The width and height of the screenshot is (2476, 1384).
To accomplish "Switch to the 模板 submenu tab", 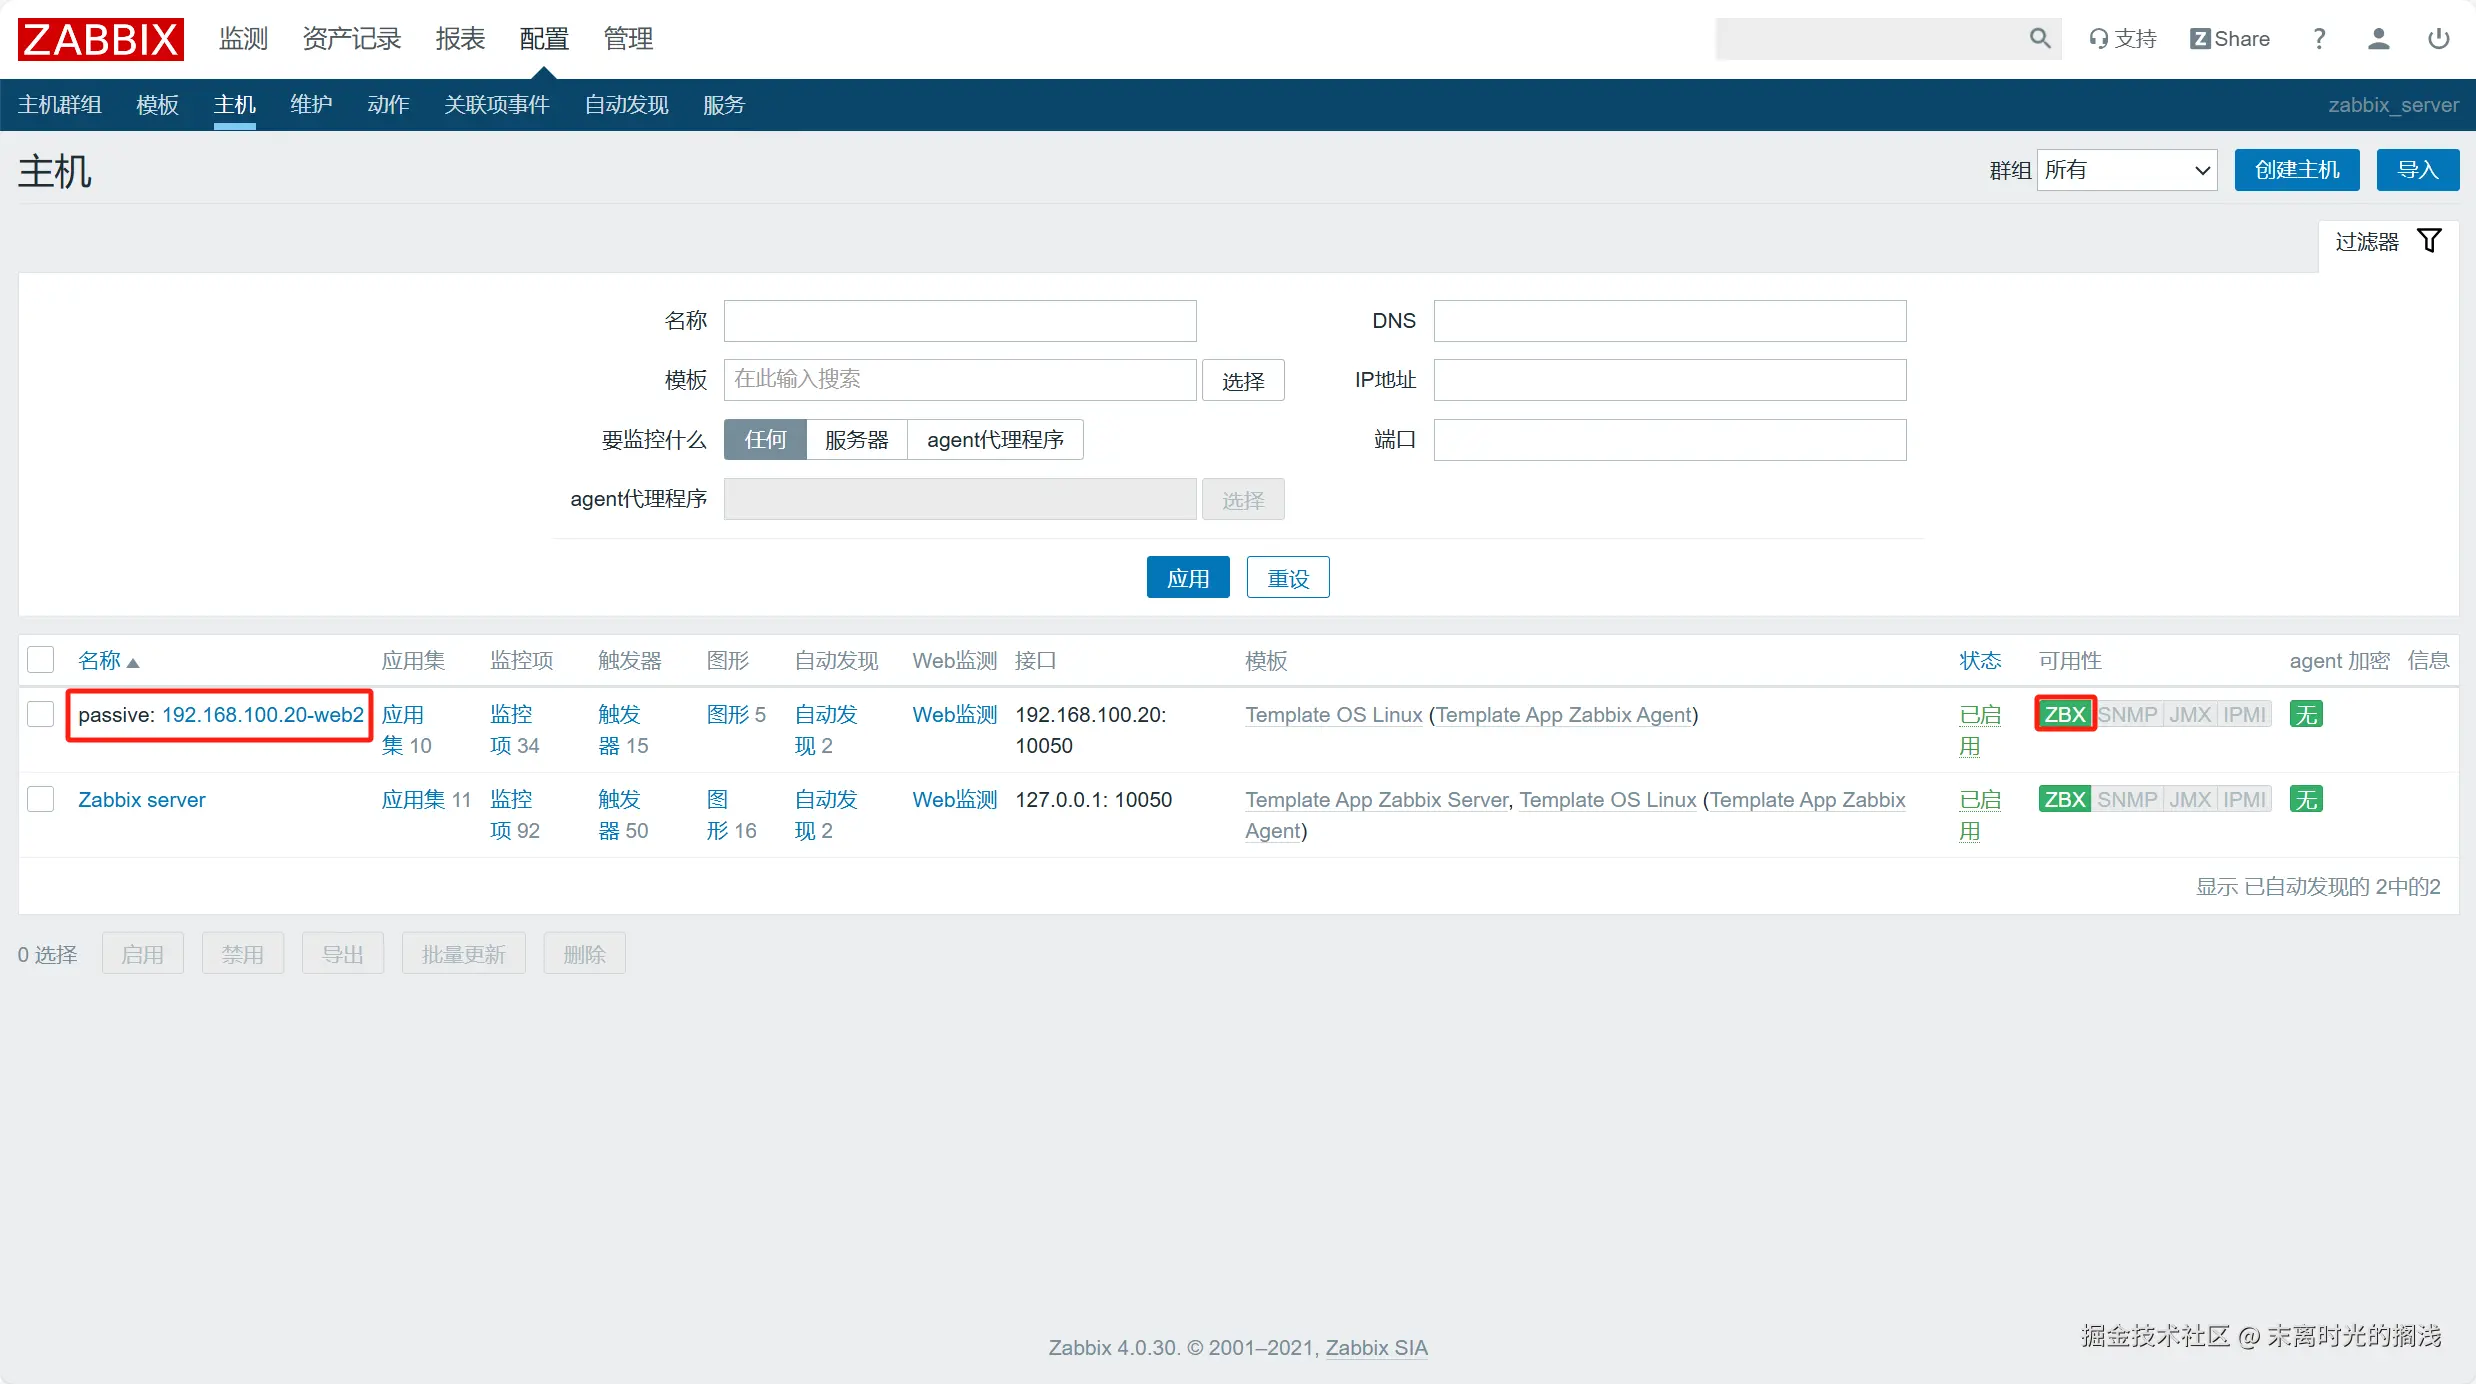I will [x=157, y=105].
